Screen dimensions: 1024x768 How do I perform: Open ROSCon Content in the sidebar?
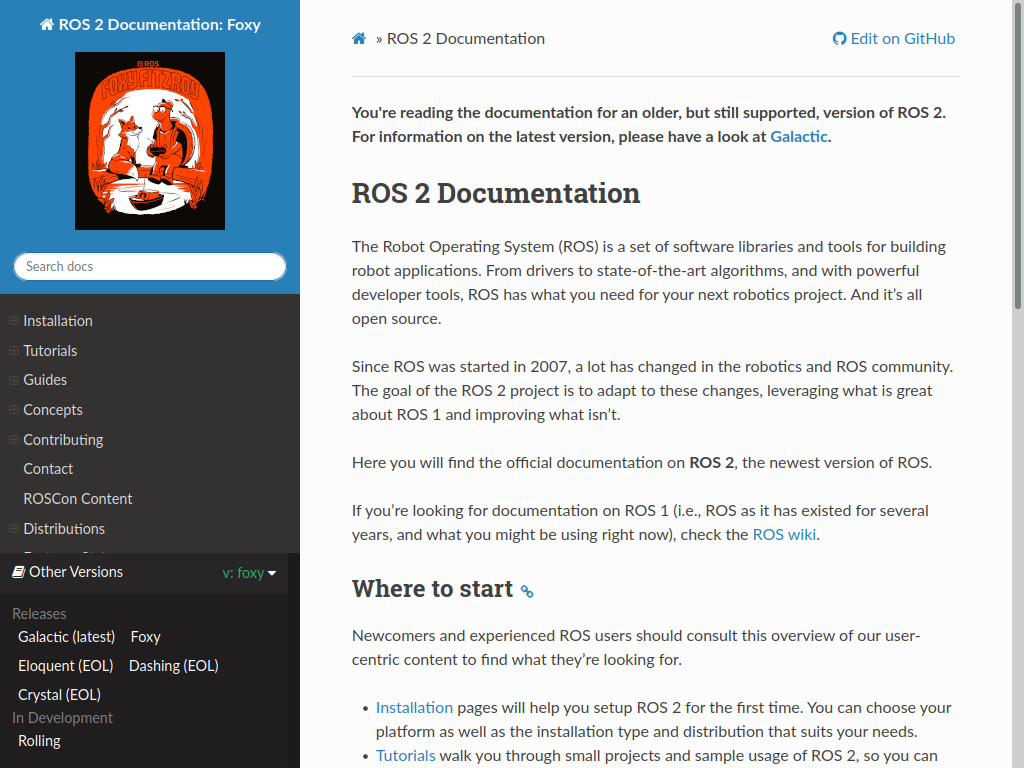pos(78,499)
